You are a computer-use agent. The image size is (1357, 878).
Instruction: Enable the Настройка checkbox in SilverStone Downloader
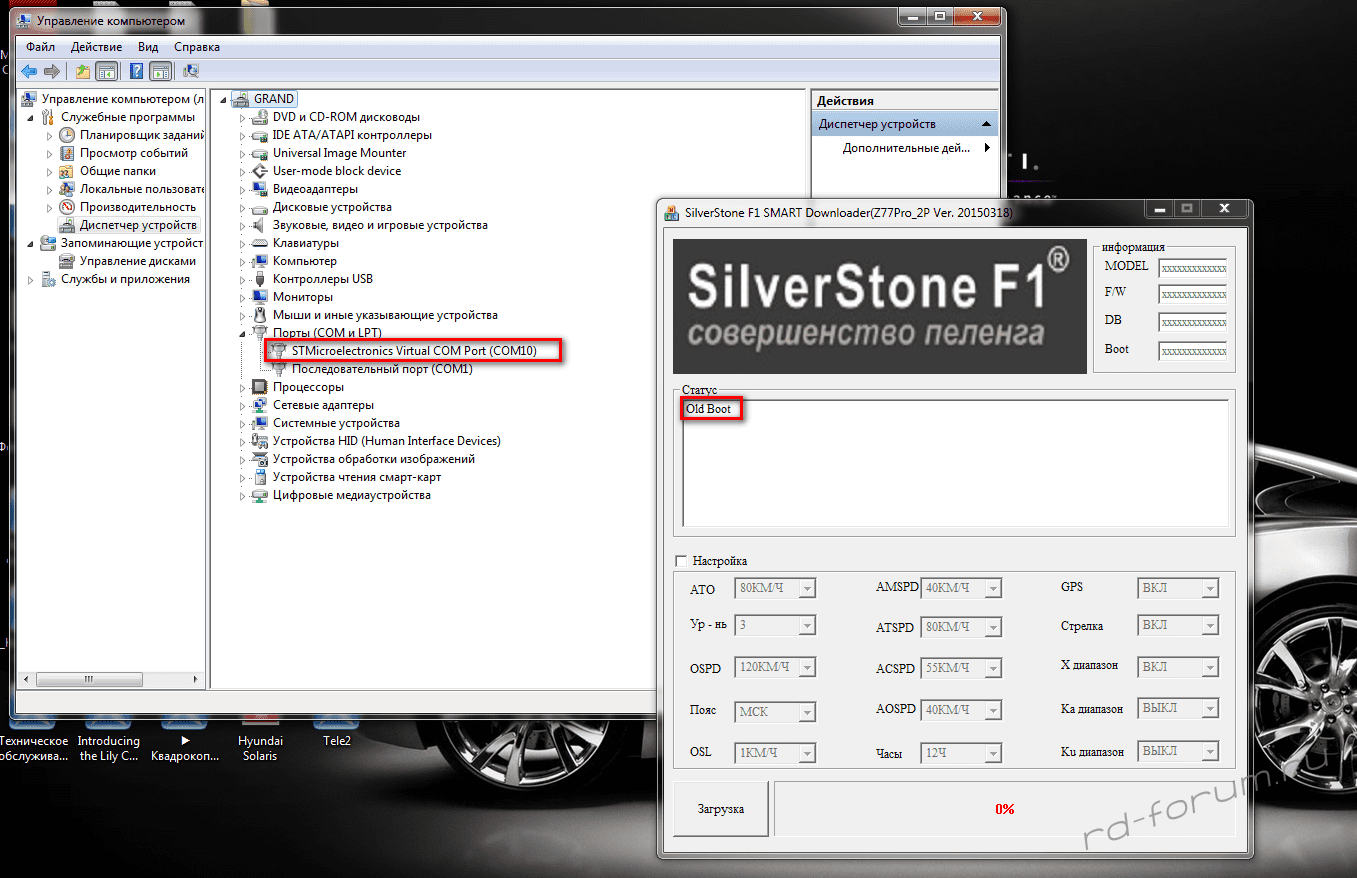tap(682, 561)
